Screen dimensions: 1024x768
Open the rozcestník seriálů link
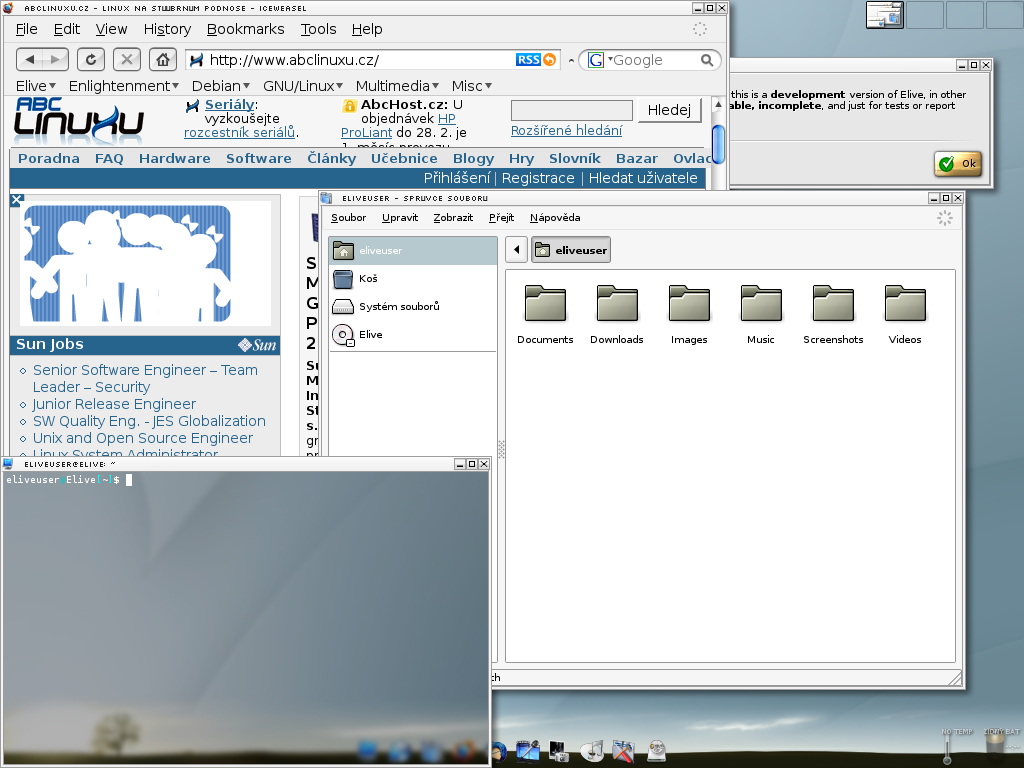point(240,133)
